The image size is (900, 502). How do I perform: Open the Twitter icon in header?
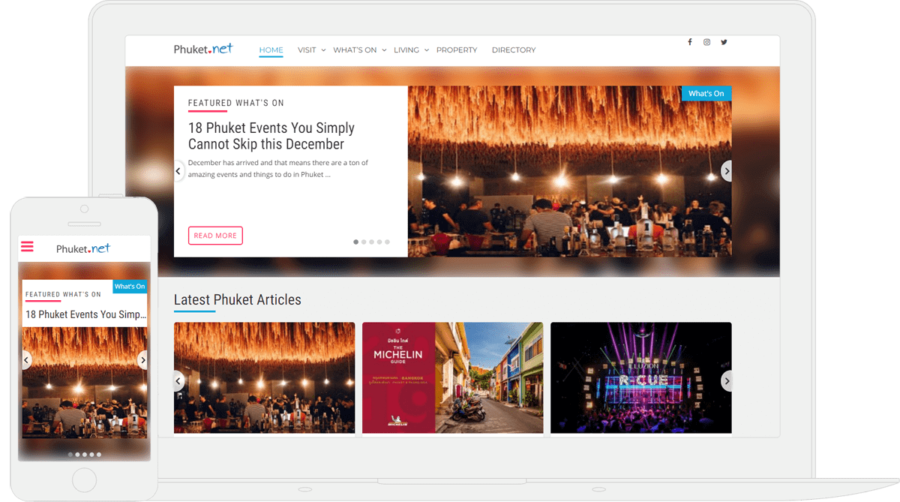click(724, 42)
